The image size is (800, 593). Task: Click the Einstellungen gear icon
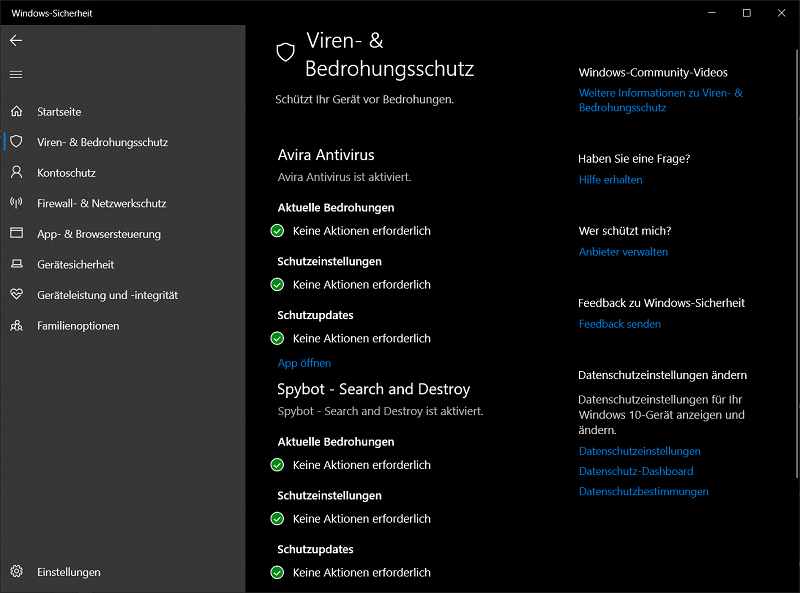[16, 571]
